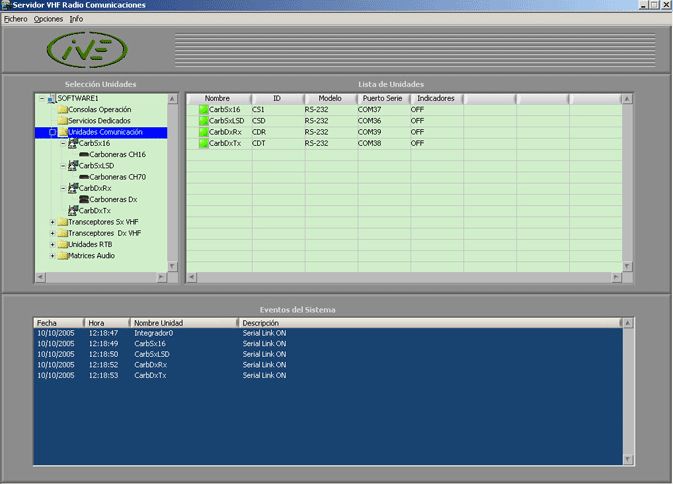Click the CarbSxLSD unit icon in tree

(73, 165)
